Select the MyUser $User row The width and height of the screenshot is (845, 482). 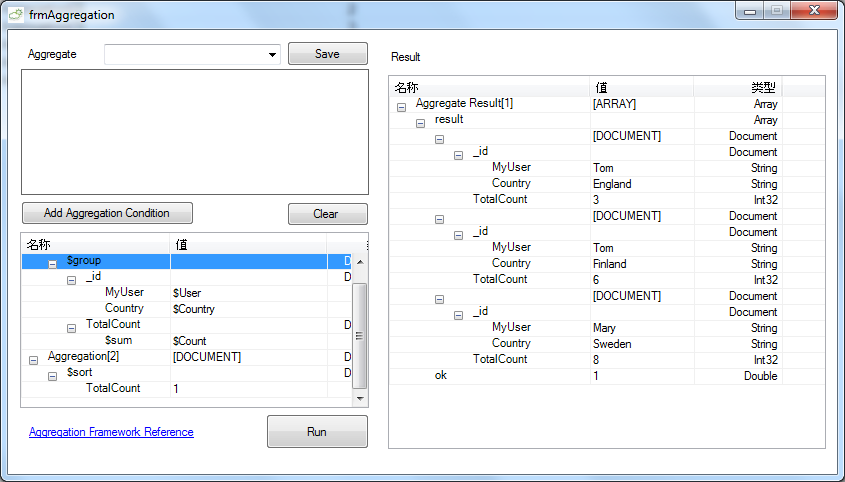[x=186, y=293]
